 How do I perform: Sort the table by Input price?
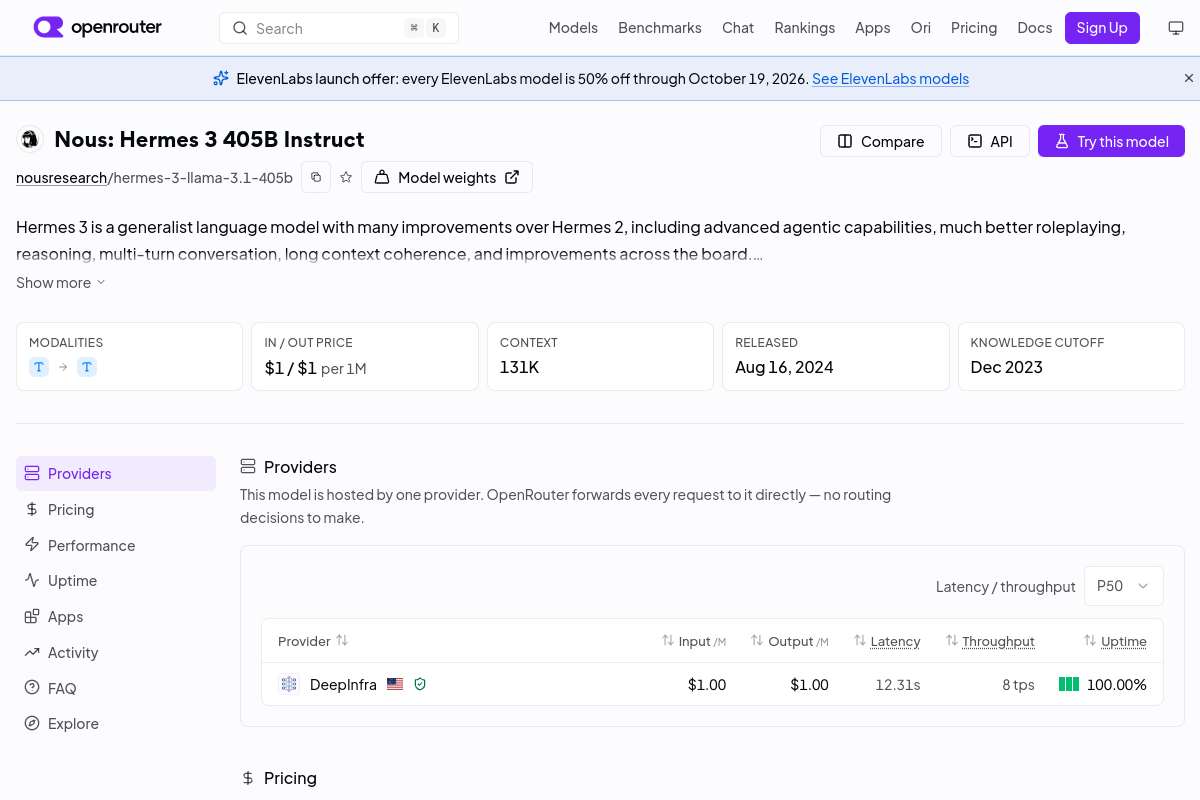click(694, 641)
